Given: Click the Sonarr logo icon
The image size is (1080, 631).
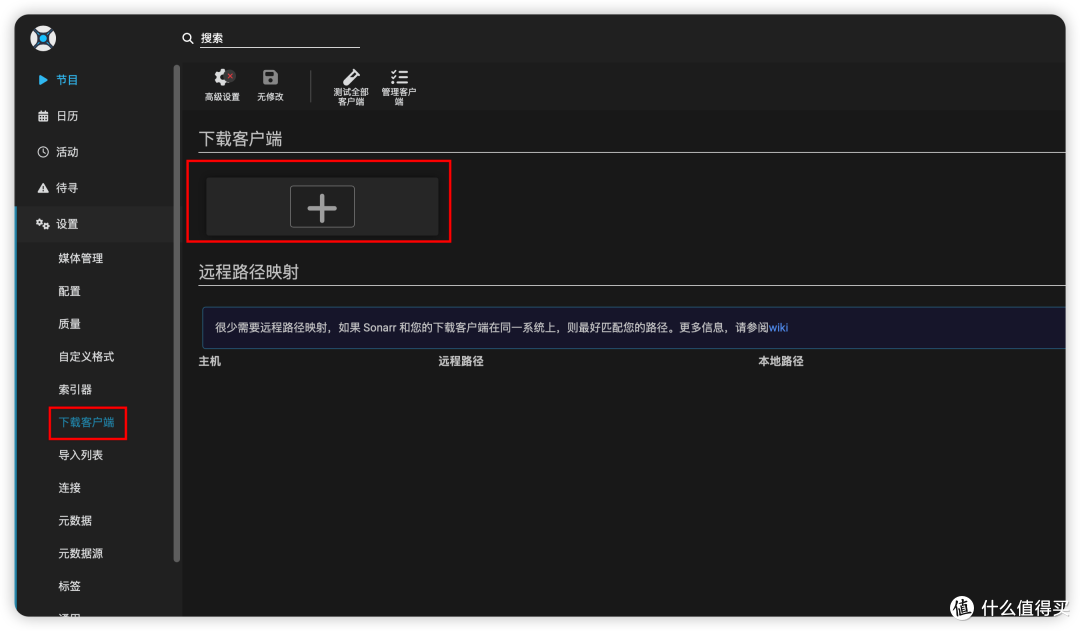Looking at the screenshot, I should tap(43, 39).
